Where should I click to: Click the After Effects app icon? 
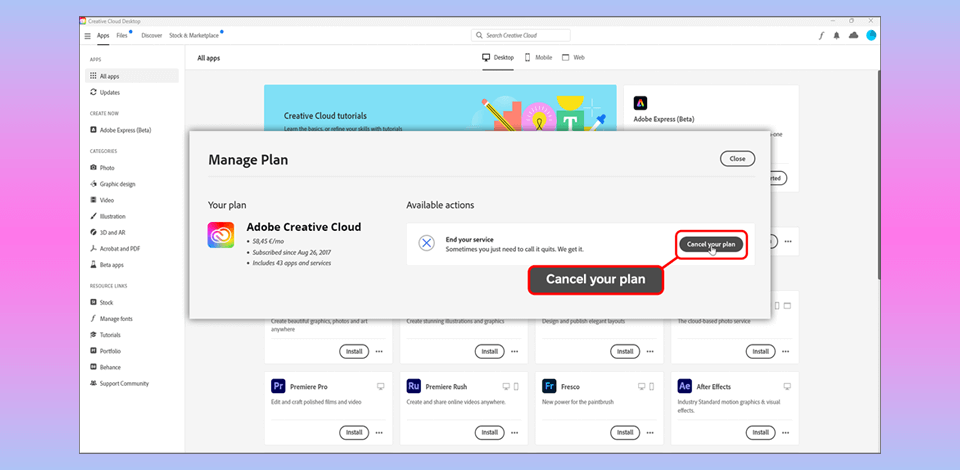[684, 386]
